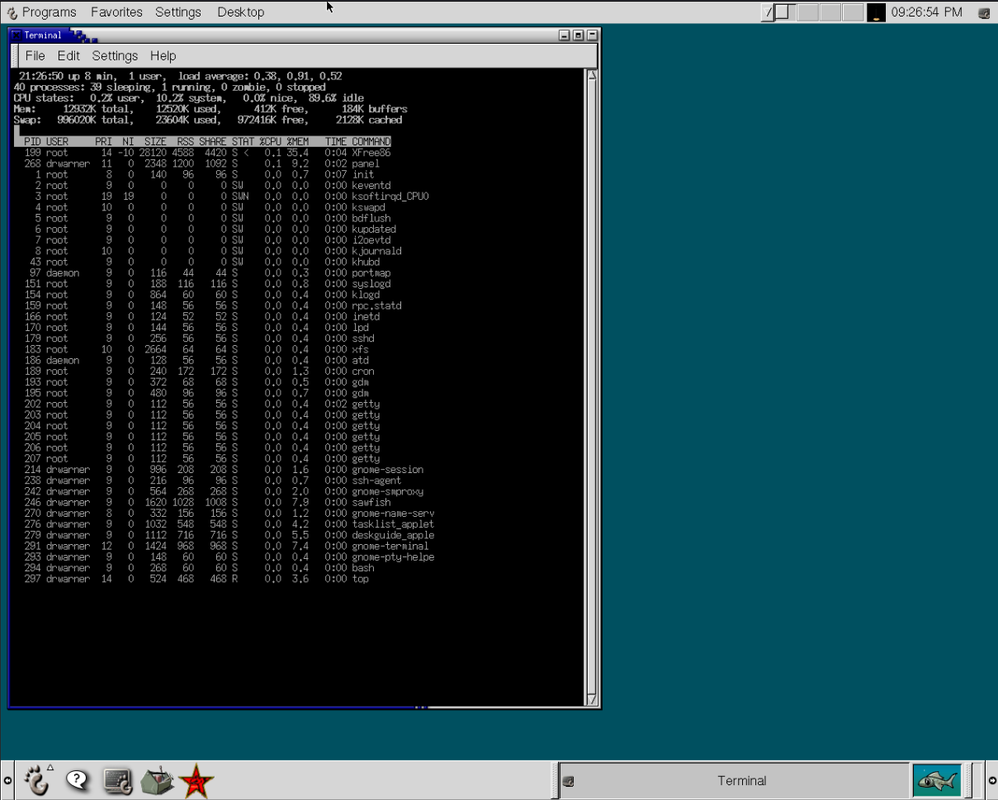Viewport: 998px width, 800px height.
Task: Click the %CPU column header
Action: [270, 141]
